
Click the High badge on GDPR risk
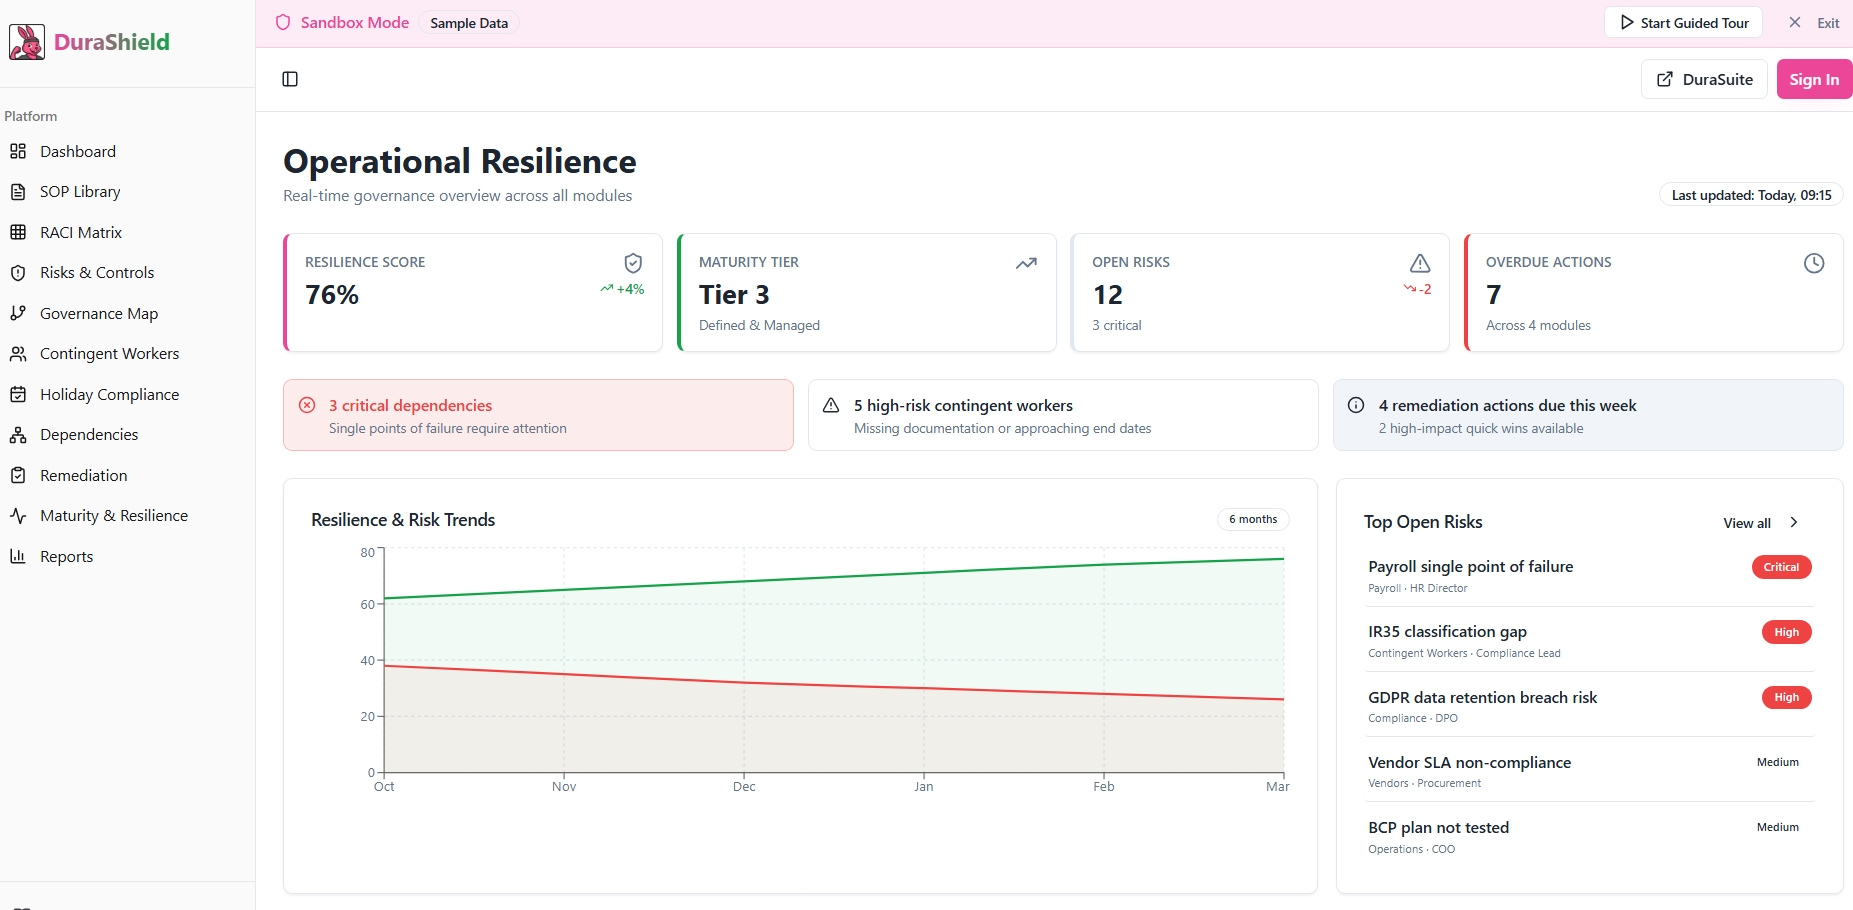pyautogui.click(x=1786, y=697)
